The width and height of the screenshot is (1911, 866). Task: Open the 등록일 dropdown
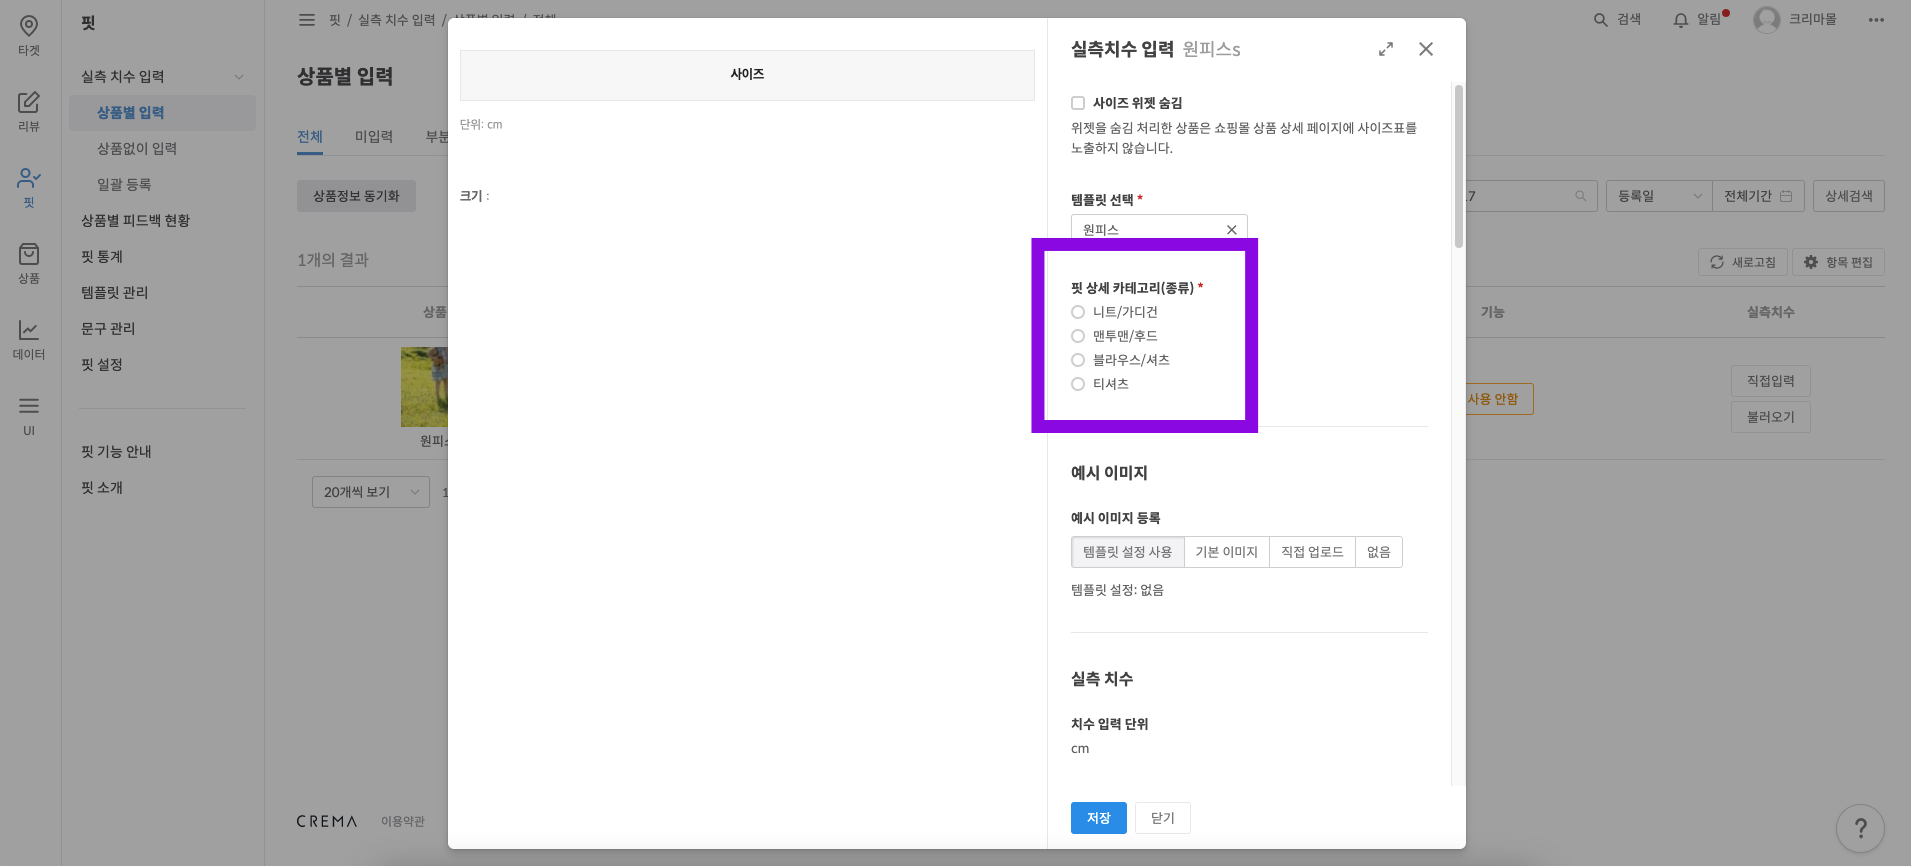(x=1659, y=196)
